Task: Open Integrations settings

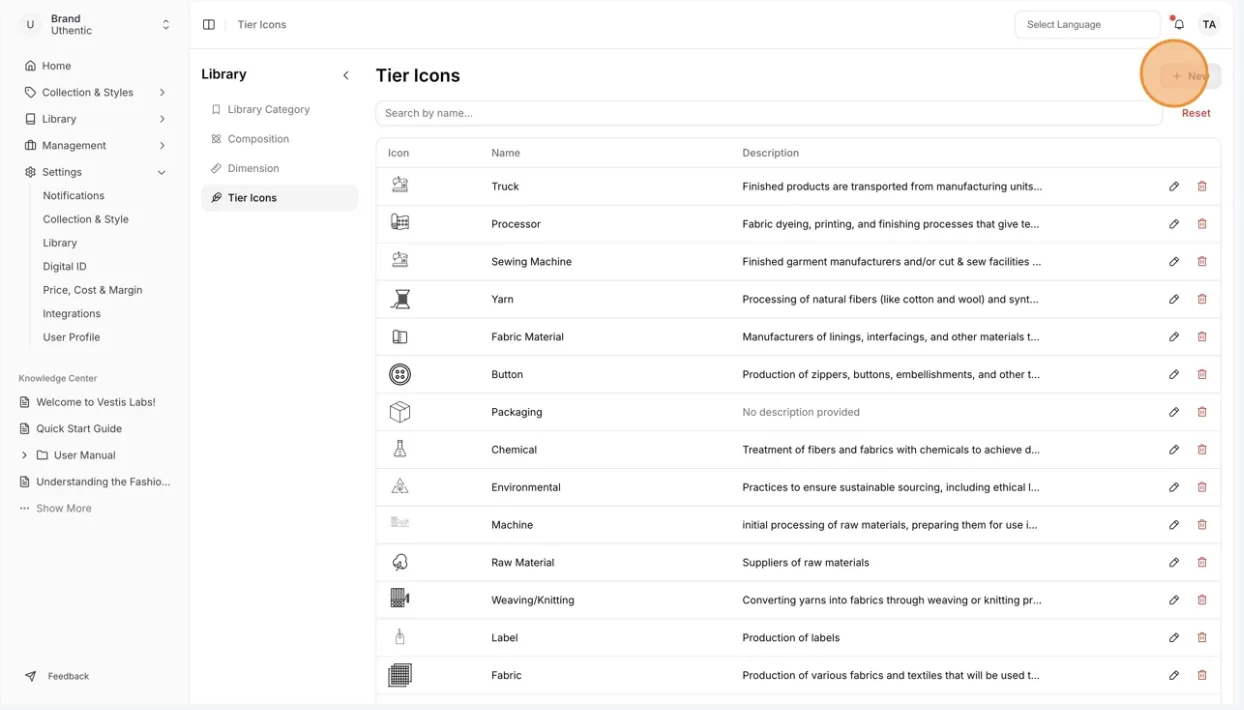Action: pyautogui.click(x=72, y=314)
